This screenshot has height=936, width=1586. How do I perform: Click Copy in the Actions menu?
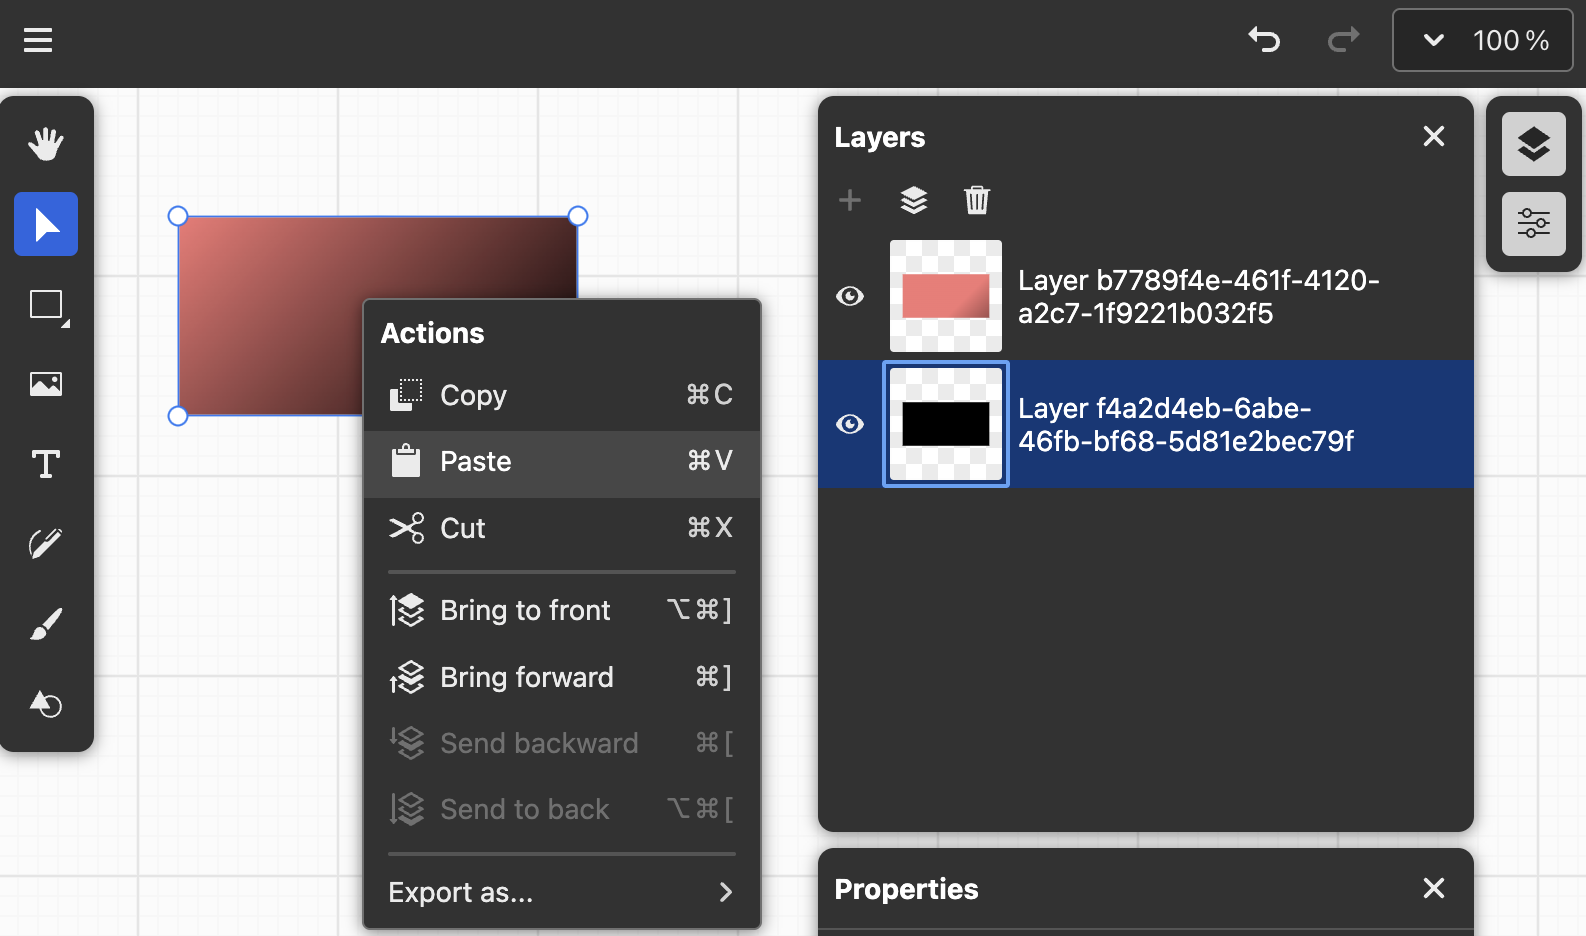[x=561, y=395]
